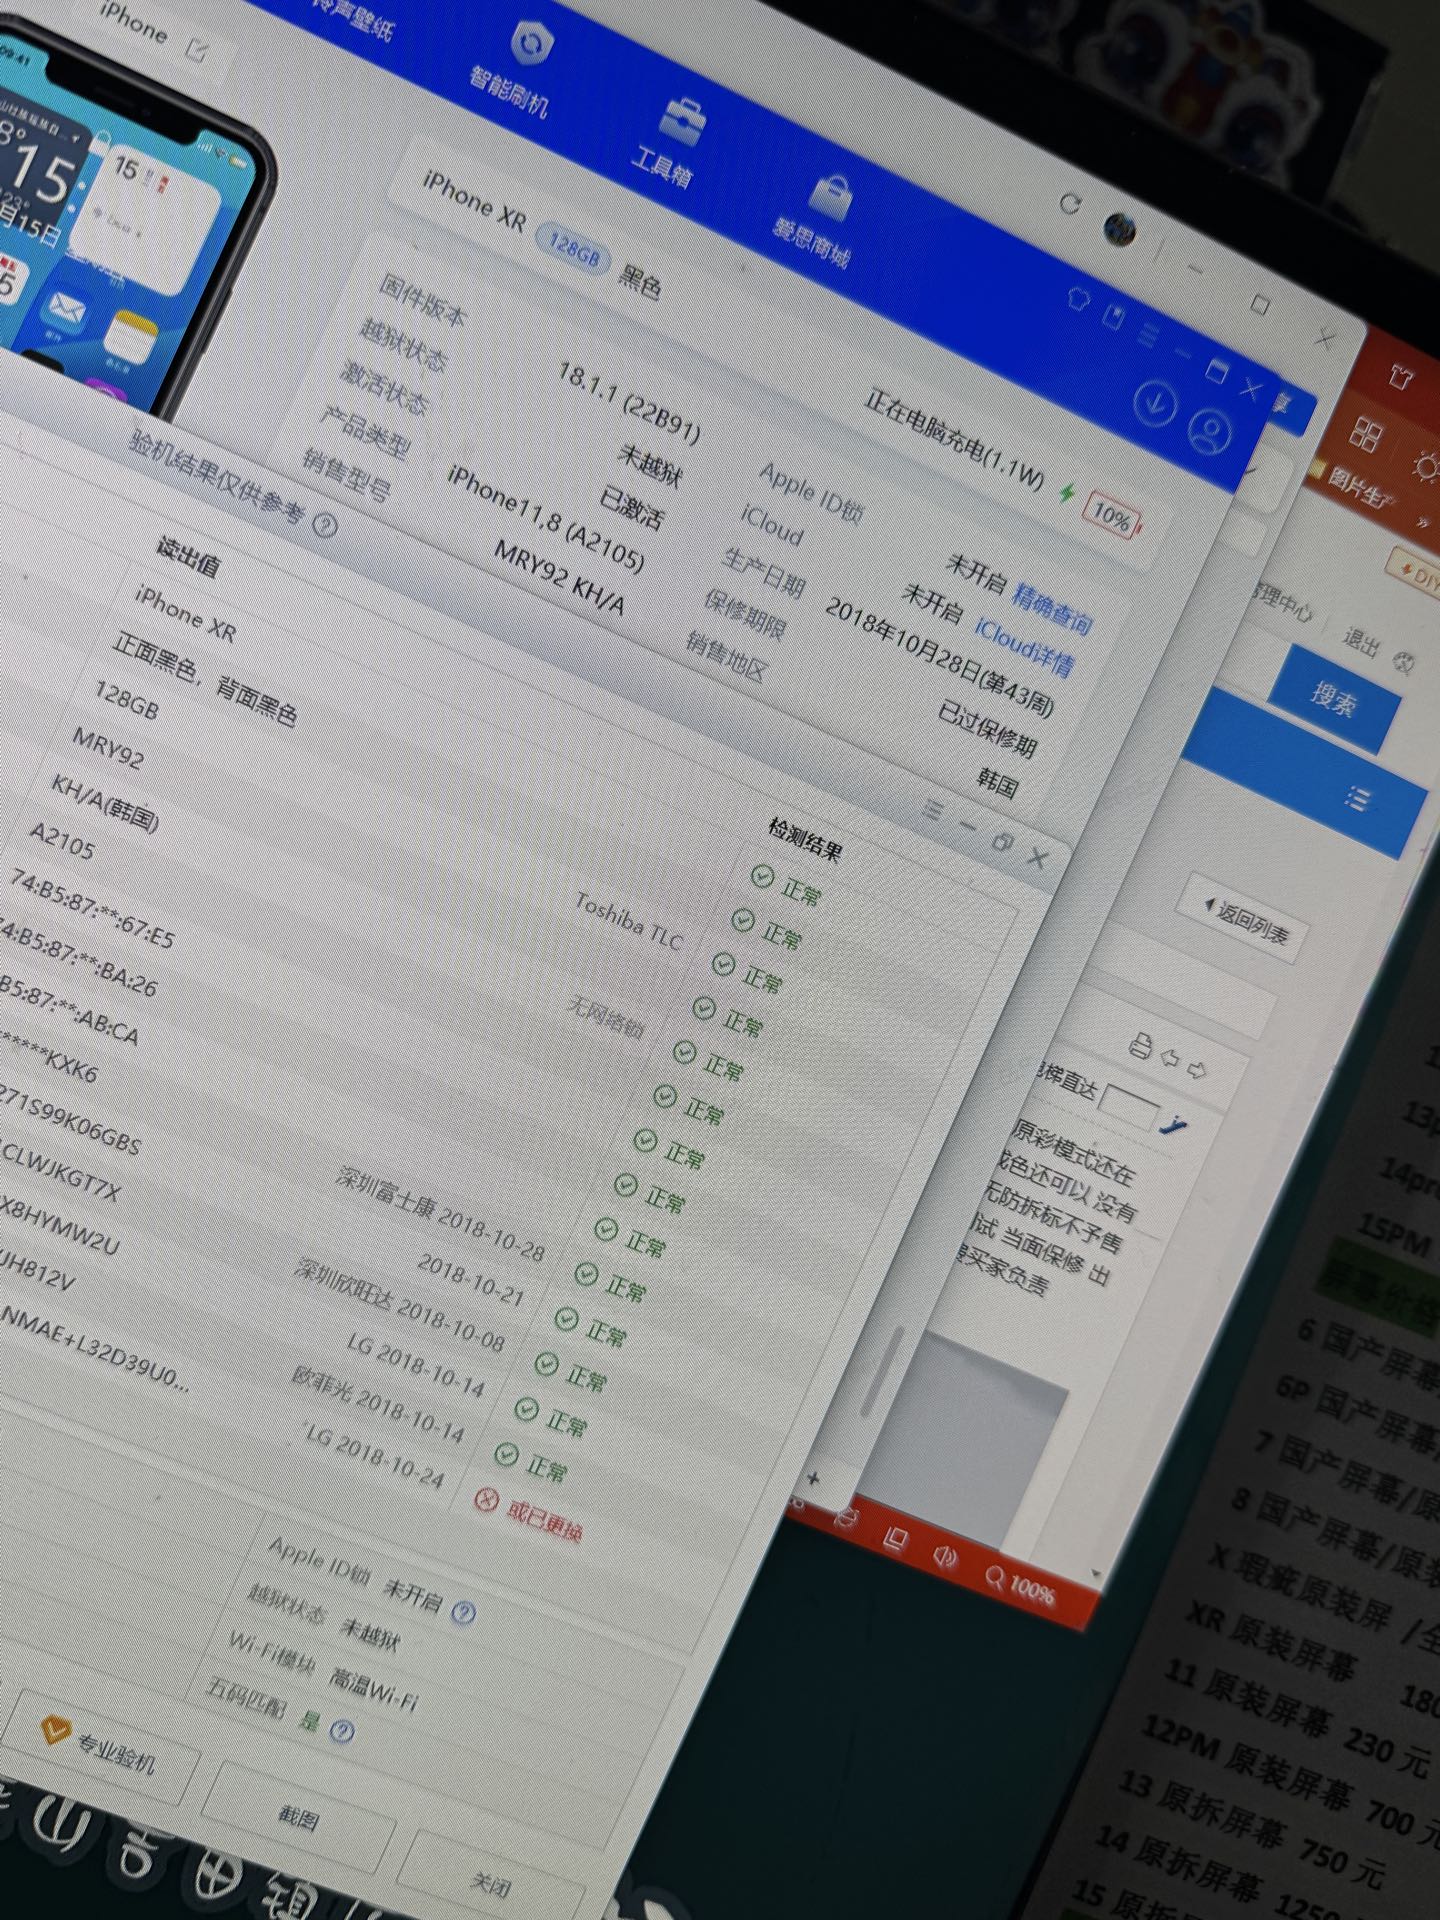Open the user account circle icon
The width and height of the screenshot is (1440, 1920).
point(1210,432)
